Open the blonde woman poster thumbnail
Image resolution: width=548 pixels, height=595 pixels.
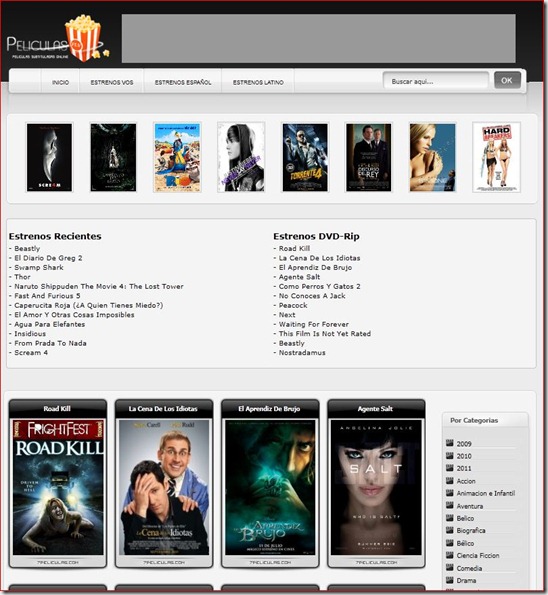pyautogui.click(x=432, y=157)
